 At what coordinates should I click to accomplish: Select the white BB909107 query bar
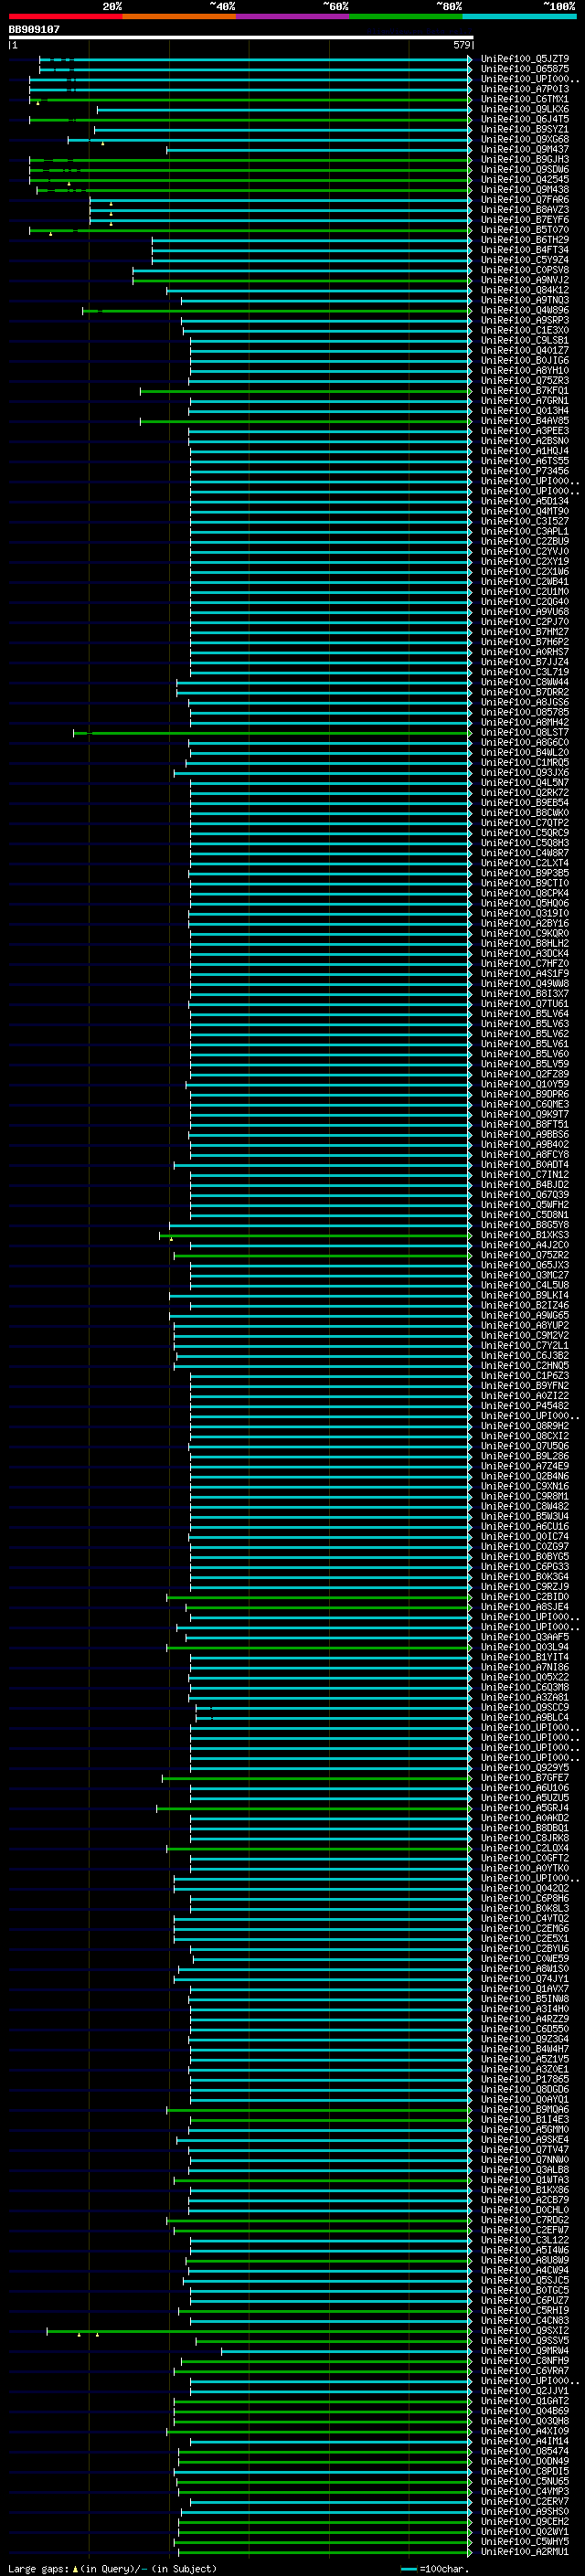pyautogui.click(x=241, y=38)
